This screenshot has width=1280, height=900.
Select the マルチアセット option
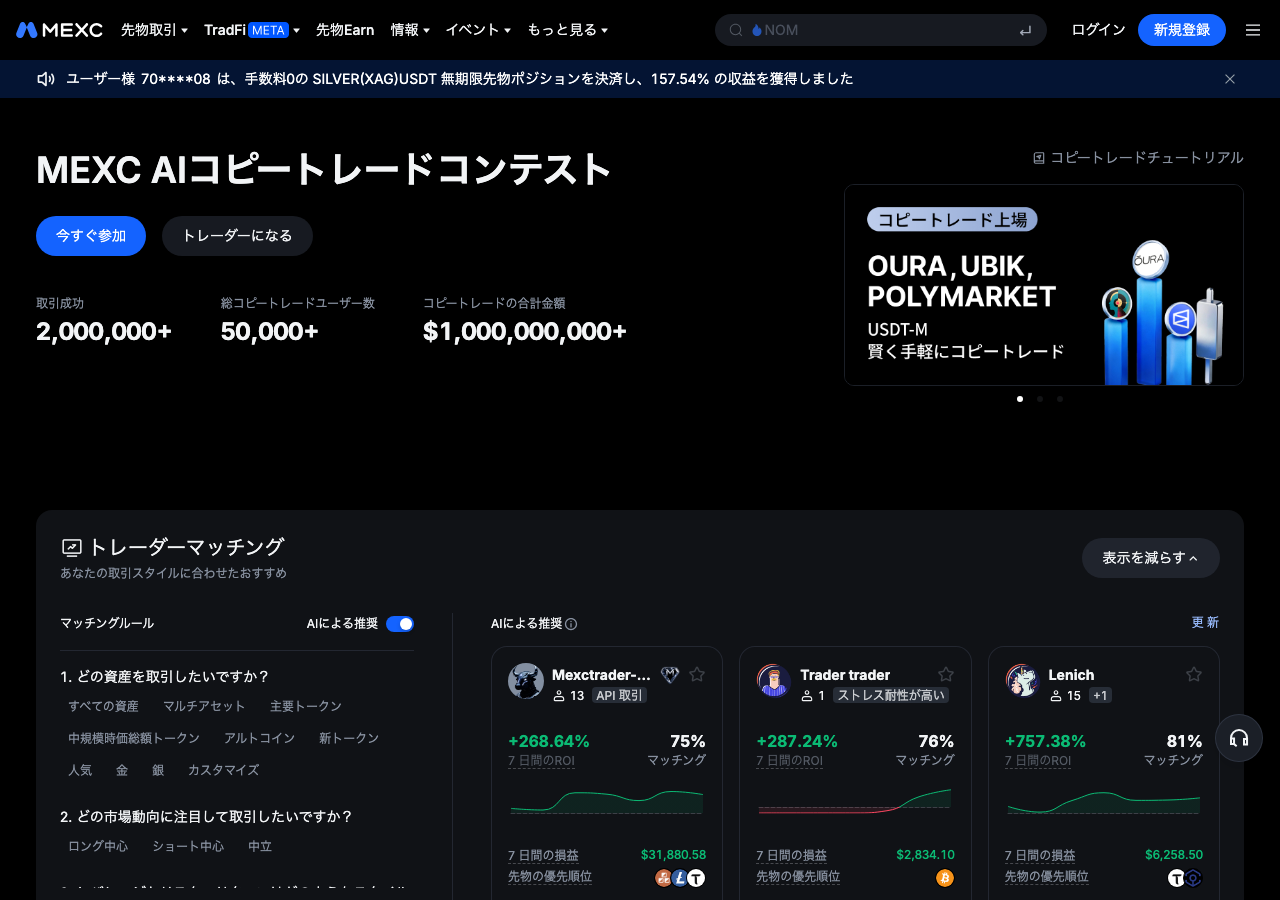(x=204, y=706)
